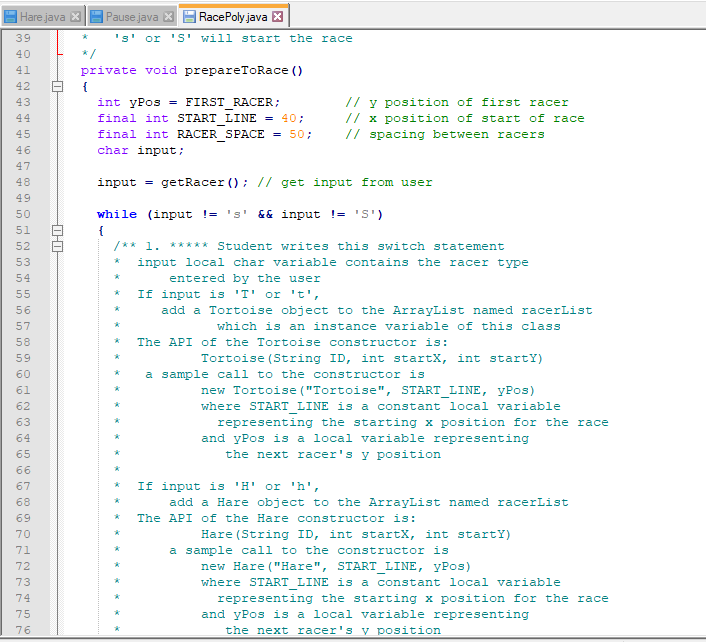Viewport: 706px width, 642px height.
Task: Collapse the comment block fold at line 52
Action: [x=57, y=246]
